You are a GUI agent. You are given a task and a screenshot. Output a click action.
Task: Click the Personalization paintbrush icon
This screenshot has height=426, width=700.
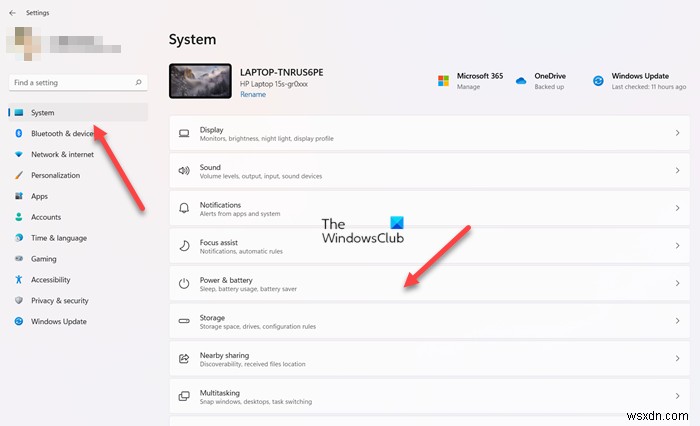pyautogui.click(x=19, y=175)
